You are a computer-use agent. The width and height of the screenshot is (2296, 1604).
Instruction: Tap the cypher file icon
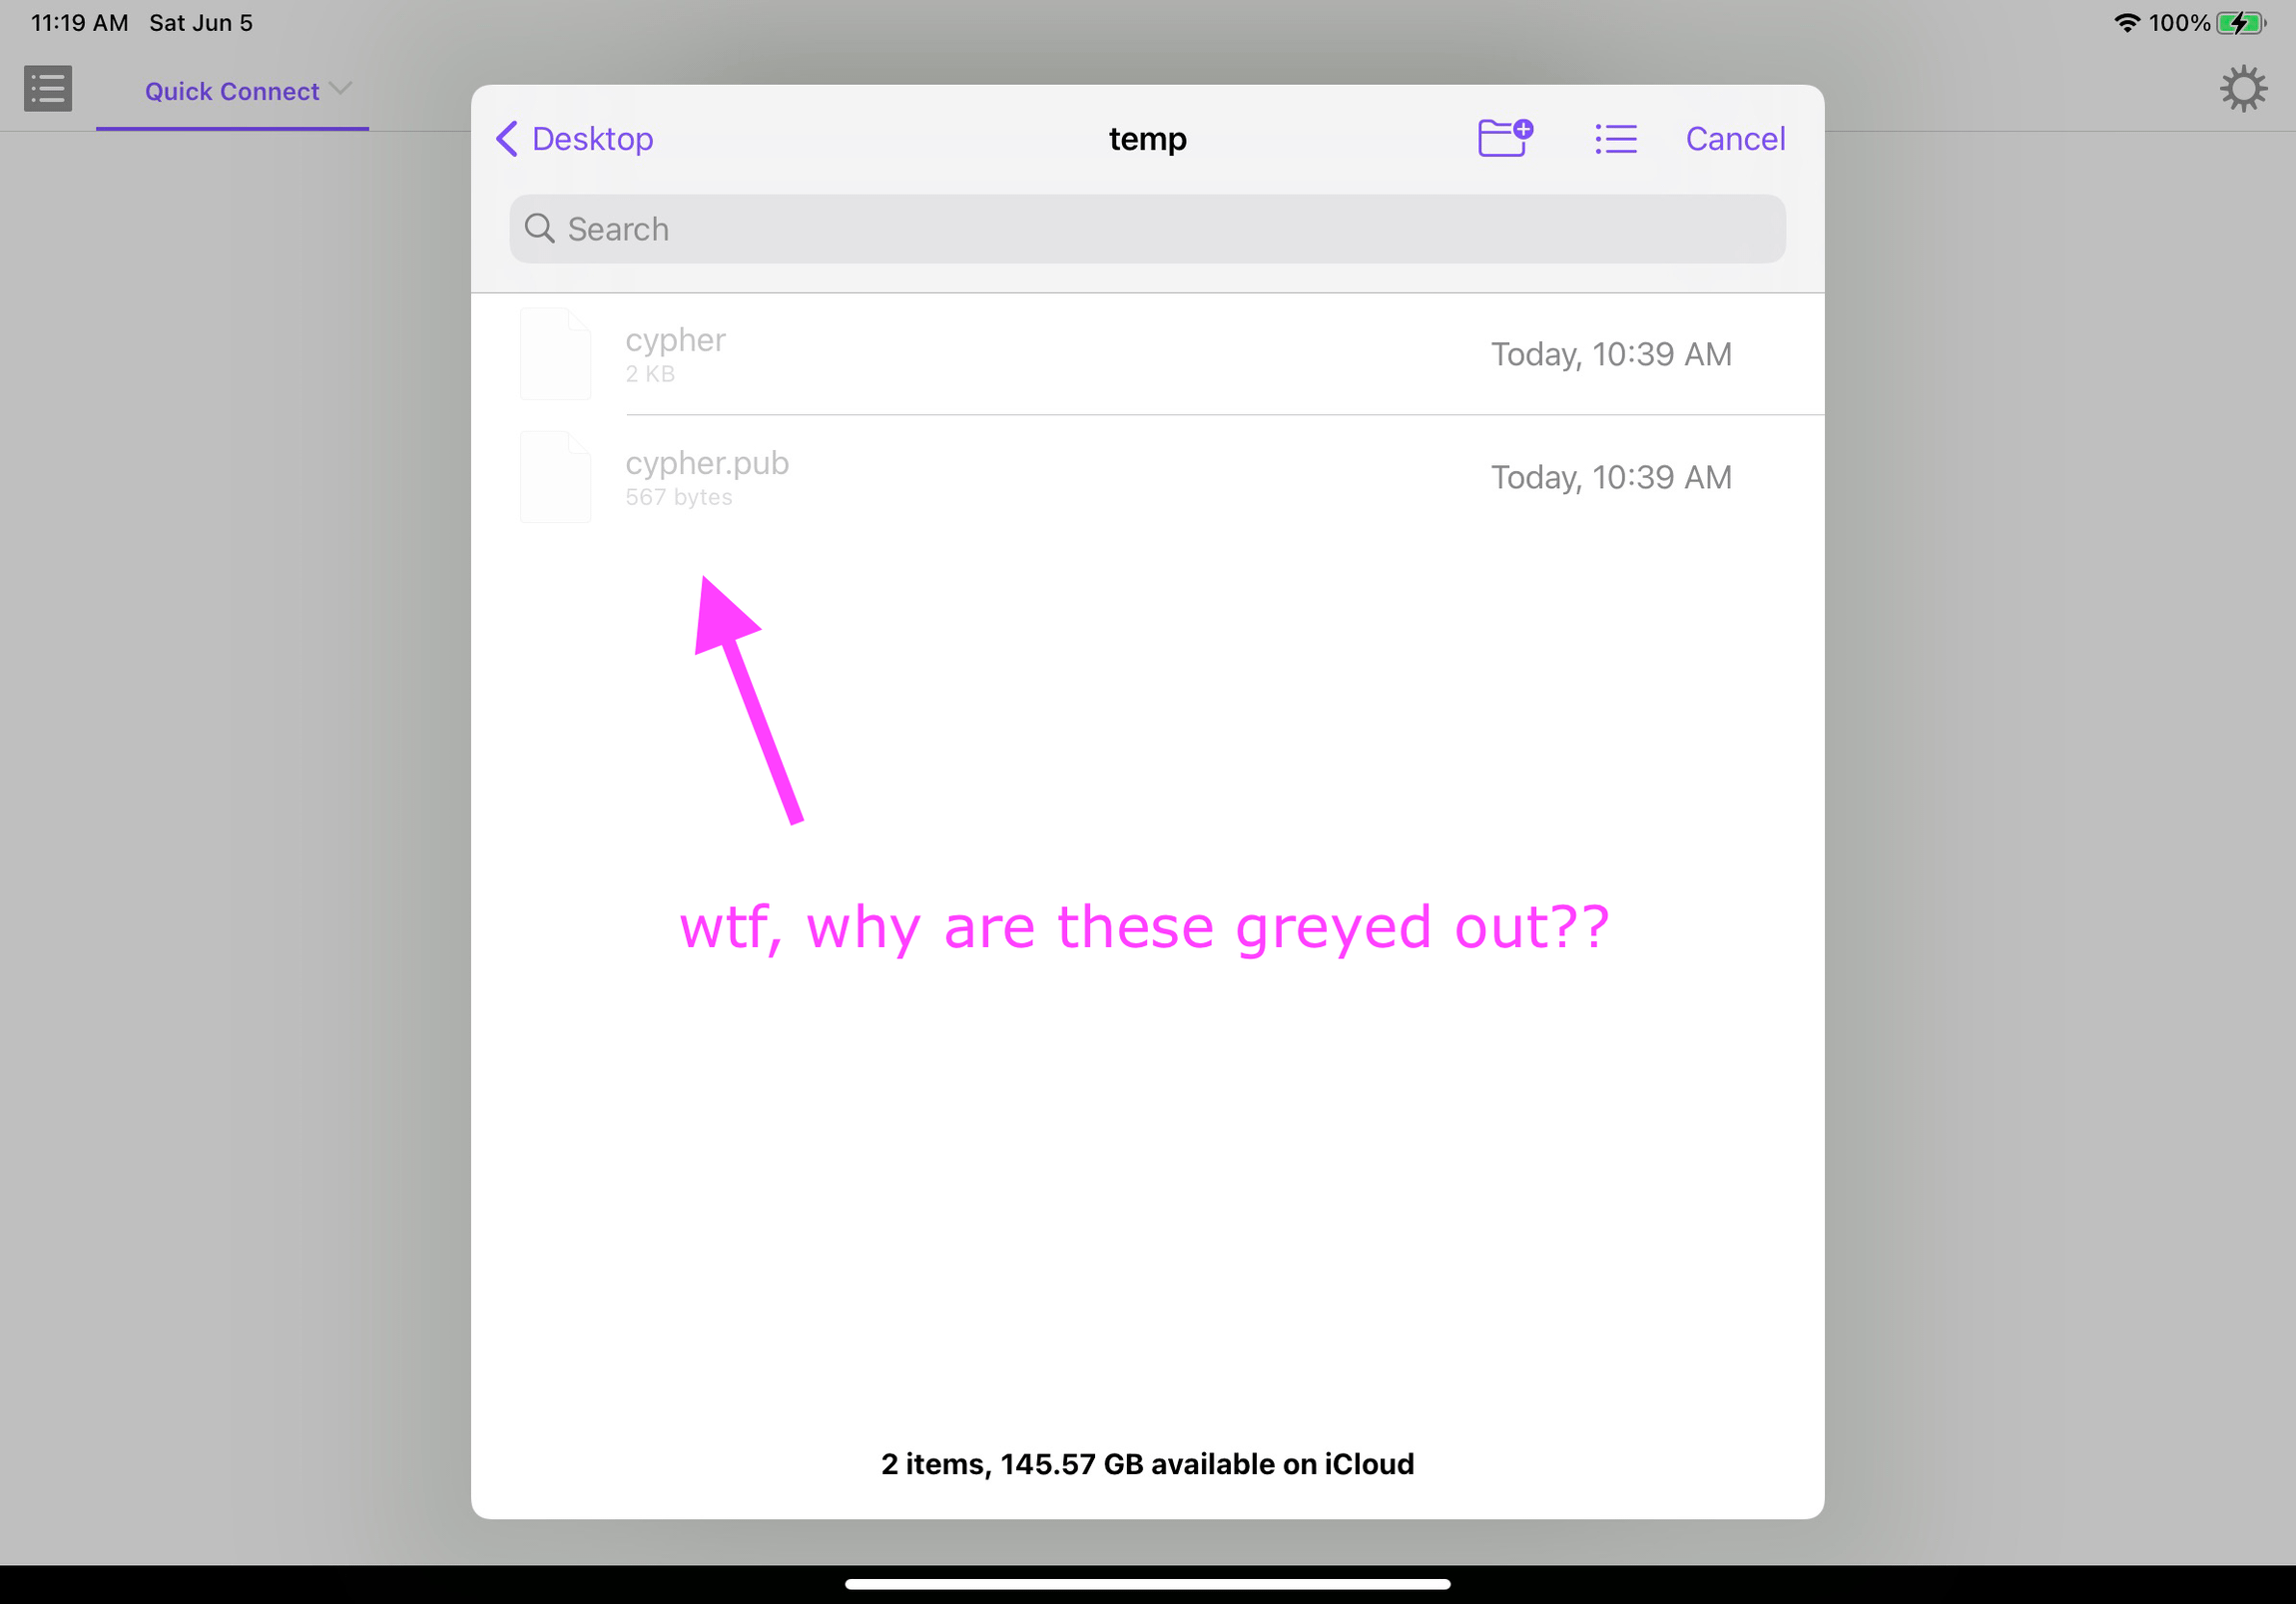pyautogui.click(x=556, y=354)
